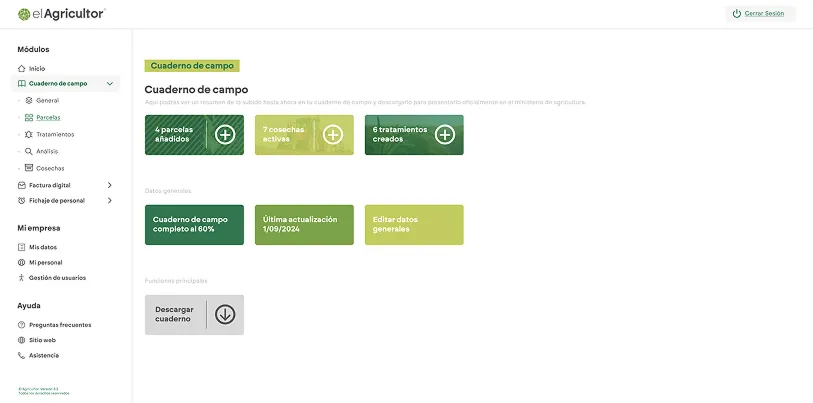This screenshot has height=403, width=813.
Task: Click the magnifier icon beside Análisis
Action: [29, 151]
